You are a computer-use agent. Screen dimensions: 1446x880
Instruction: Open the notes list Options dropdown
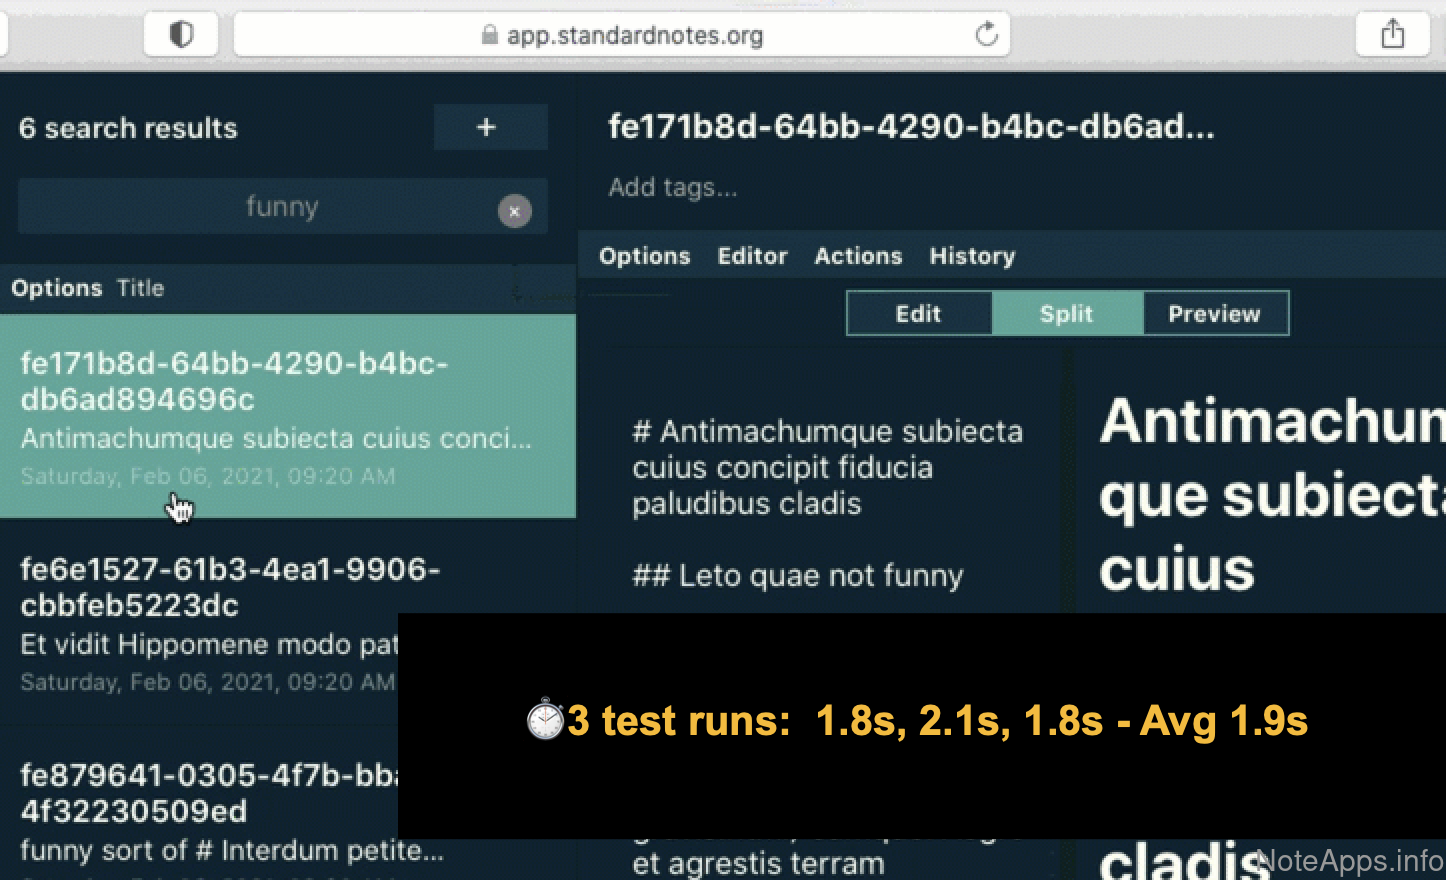56,288
